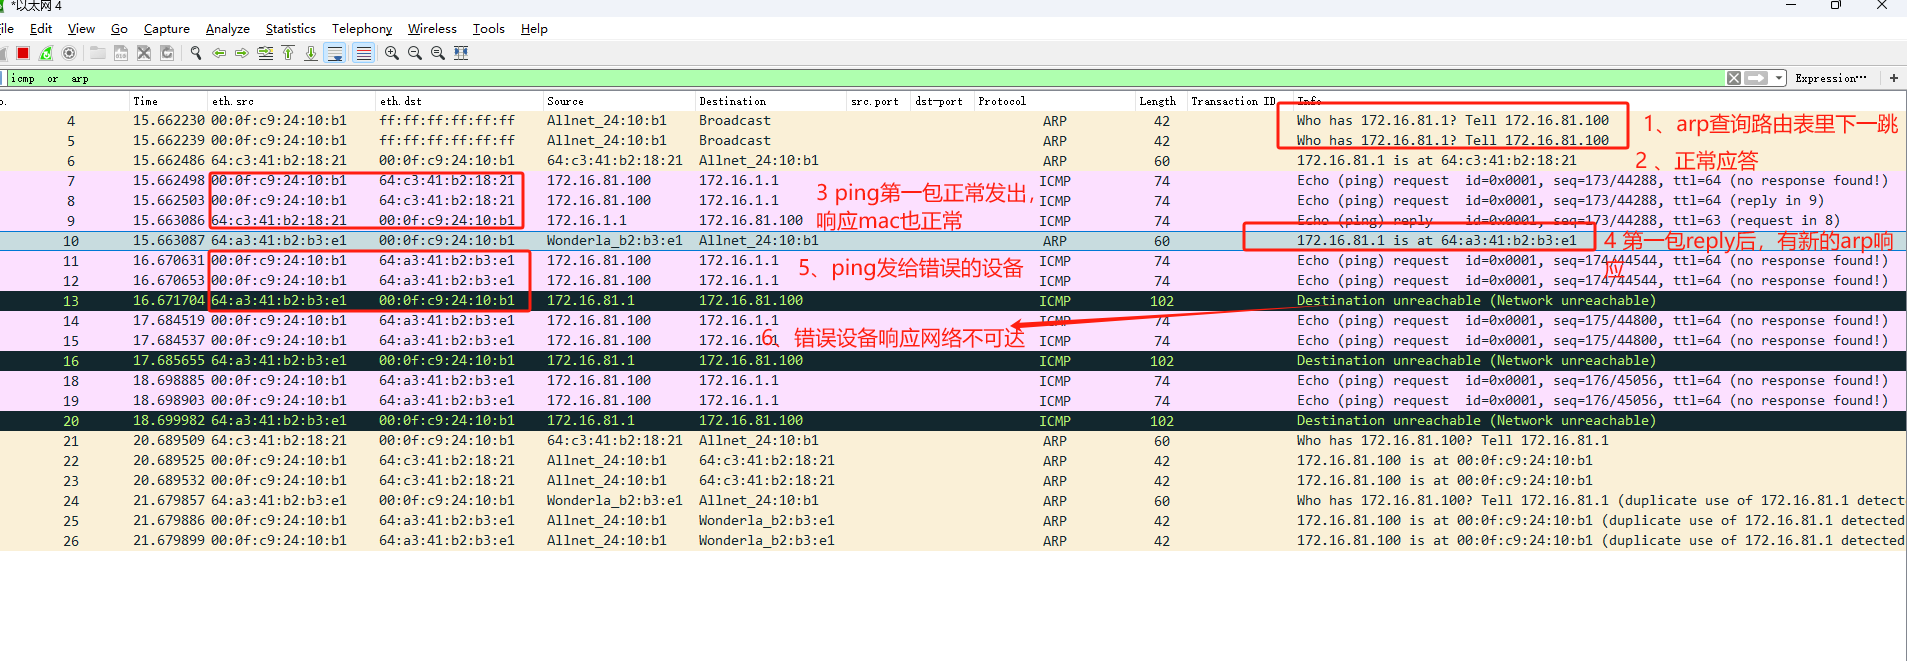Open the Tools menu

tap(488, 29)
